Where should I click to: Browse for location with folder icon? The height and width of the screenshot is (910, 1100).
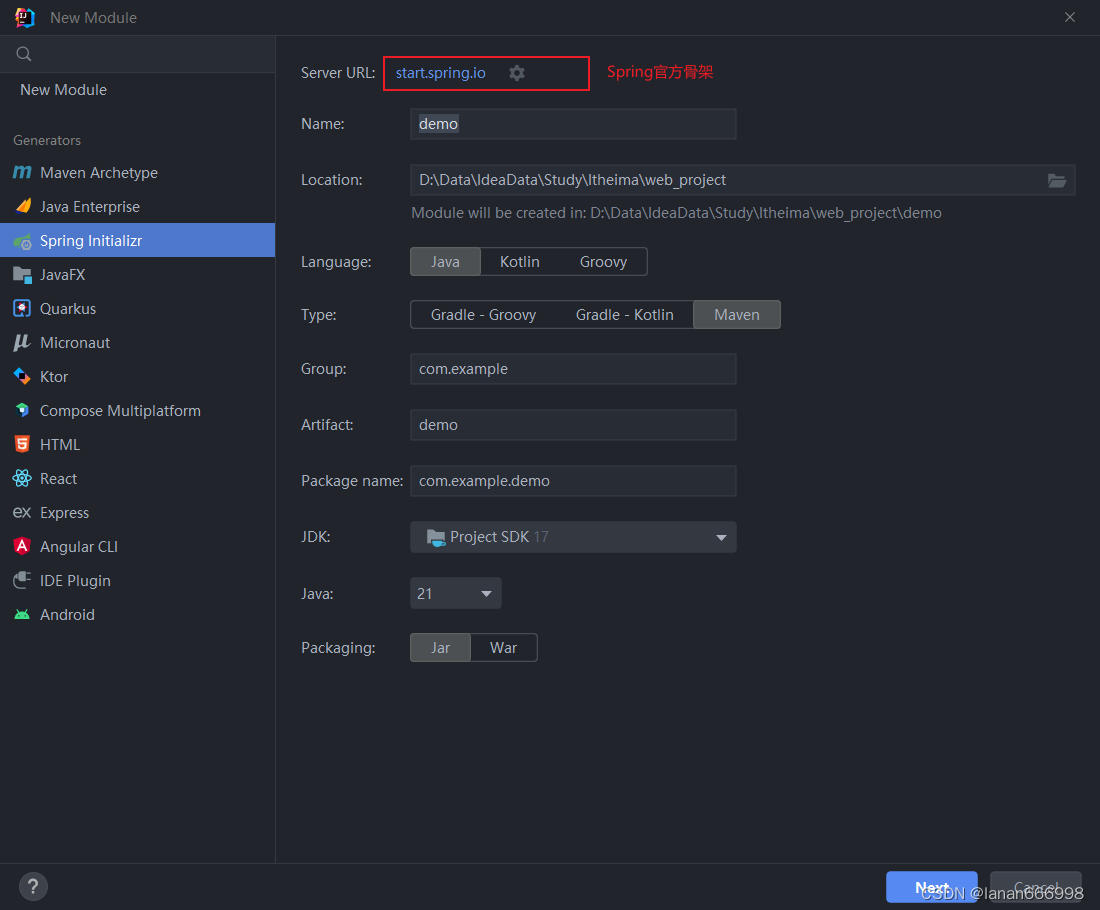point(1057,180)
